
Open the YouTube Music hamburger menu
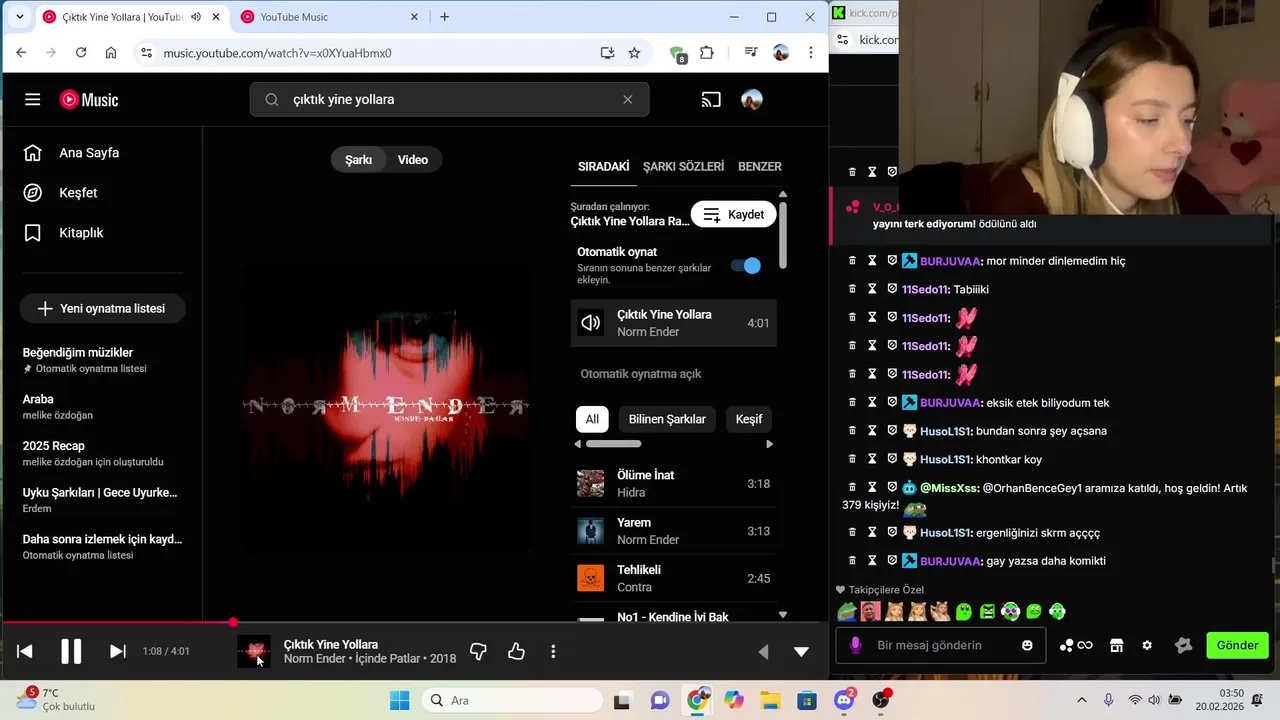pos(33,99)
